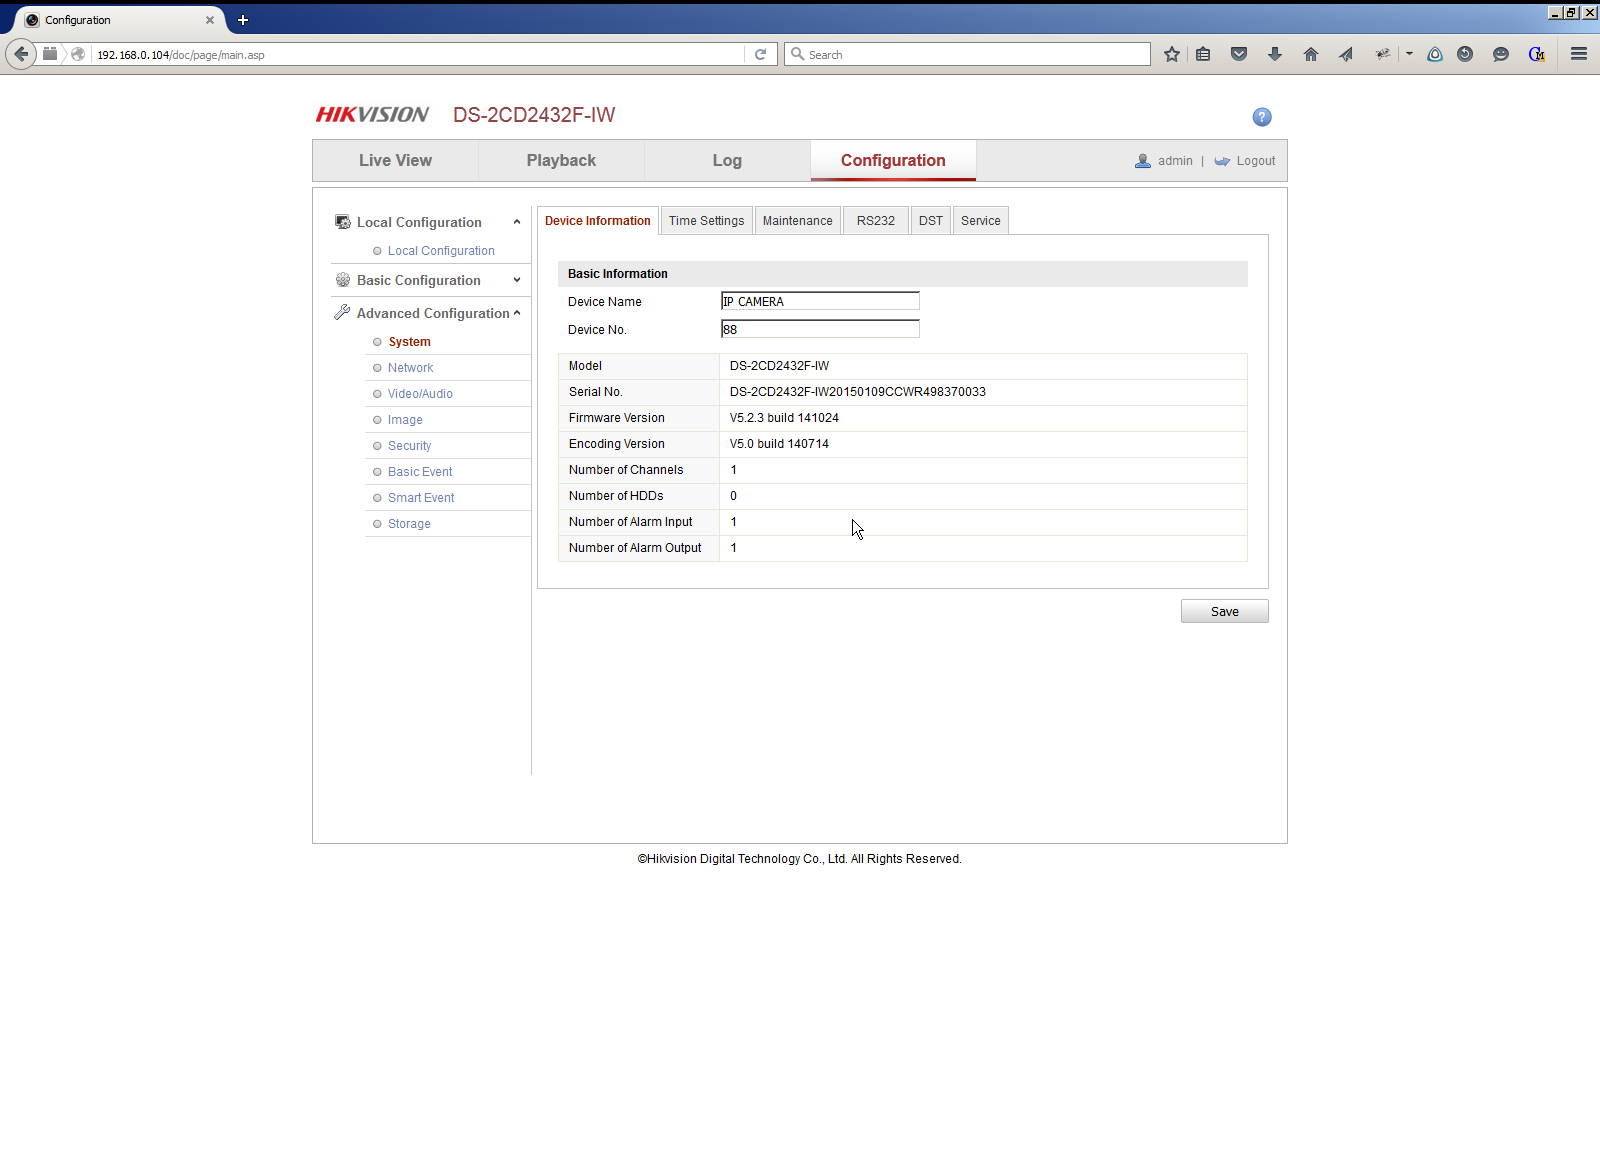Image resolution: width=1600 pixels, height=1176 pixels.
Task: Expand the Basic Configuration section arrow
Action: 517,280
